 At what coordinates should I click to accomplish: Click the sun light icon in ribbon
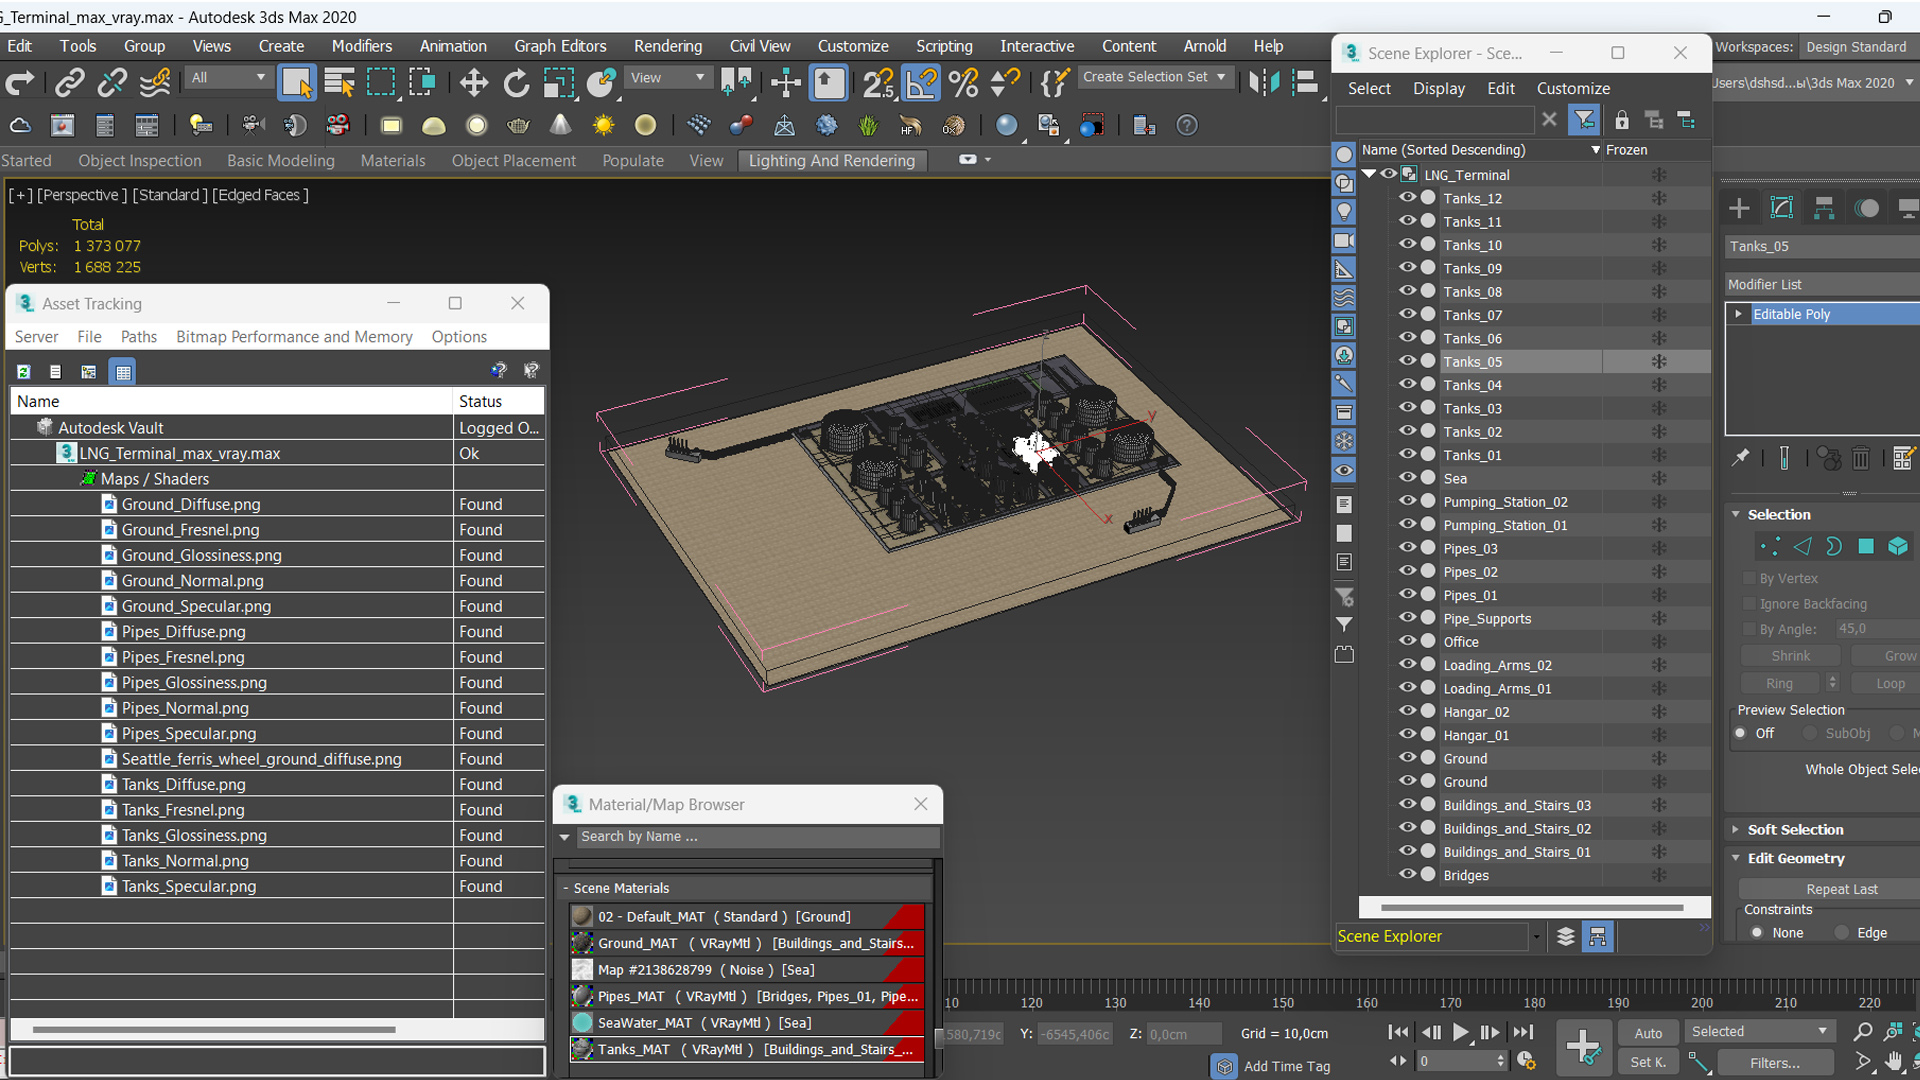coord(603,125)
